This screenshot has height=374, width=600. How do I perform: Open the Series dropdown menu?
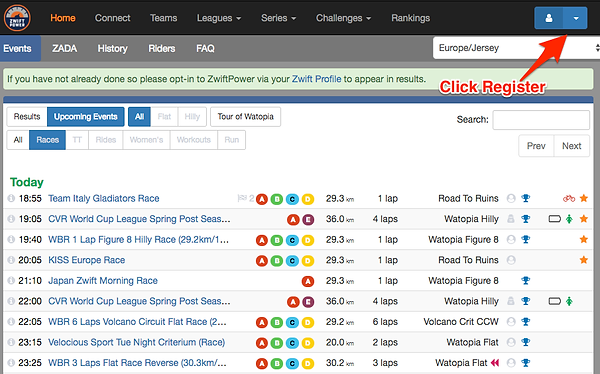278,18
